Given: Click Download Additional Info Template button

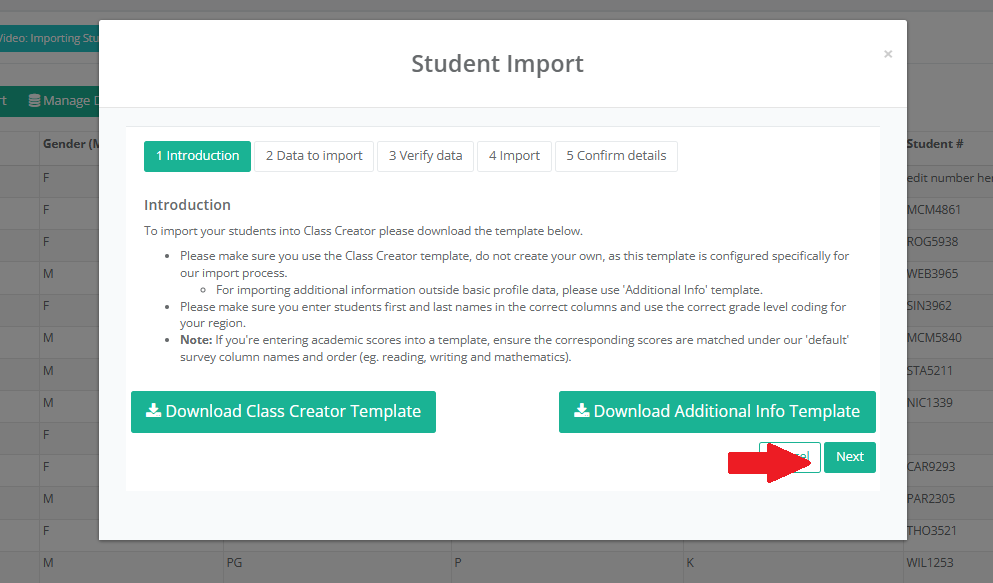Looking at the screenshot, I should [718, 412].
